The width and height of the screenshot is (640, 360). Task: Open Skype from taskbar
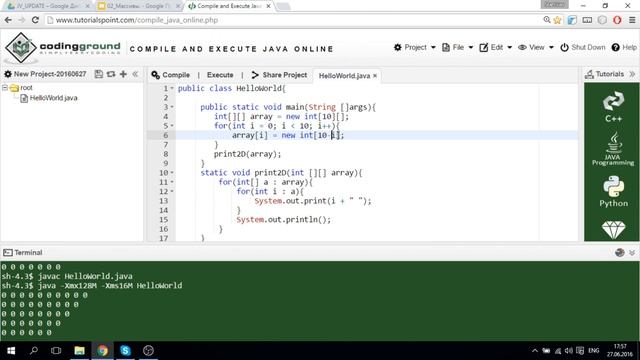click(125, 351)
